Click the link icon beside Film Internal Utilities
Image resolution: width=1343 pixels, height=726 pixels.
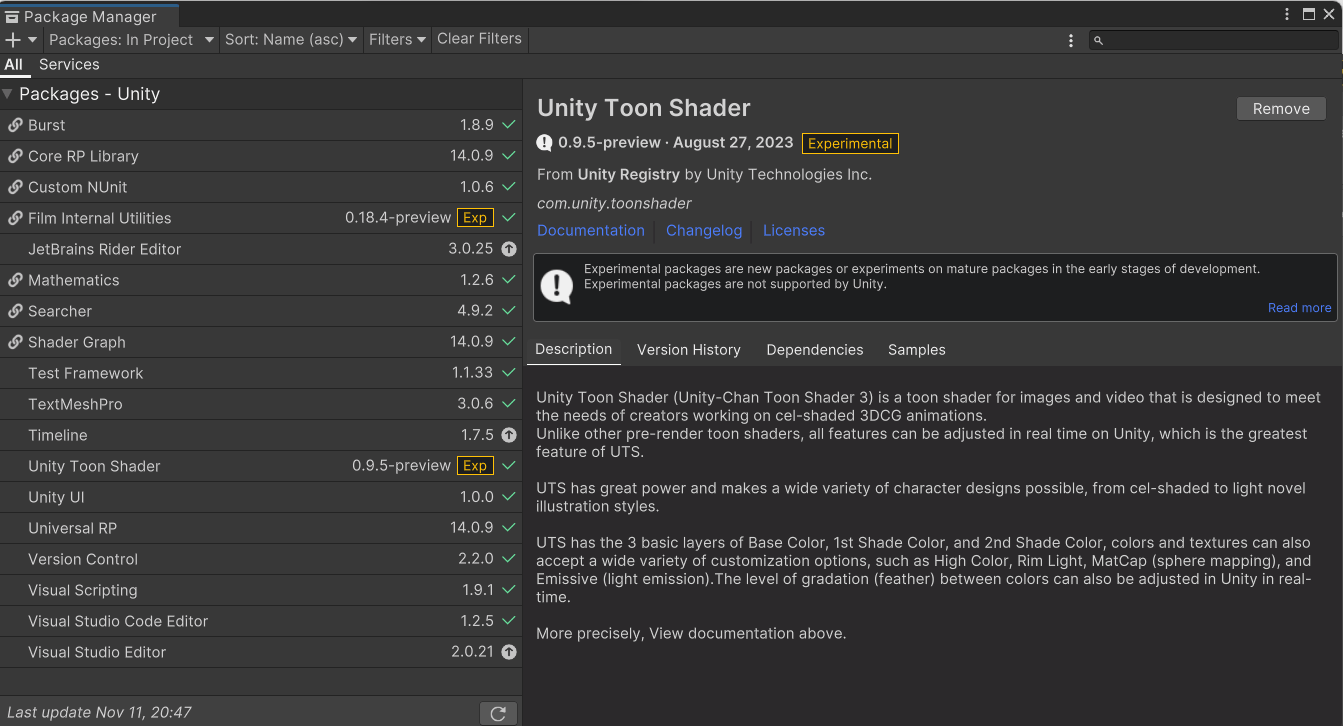tap(15, 218)
